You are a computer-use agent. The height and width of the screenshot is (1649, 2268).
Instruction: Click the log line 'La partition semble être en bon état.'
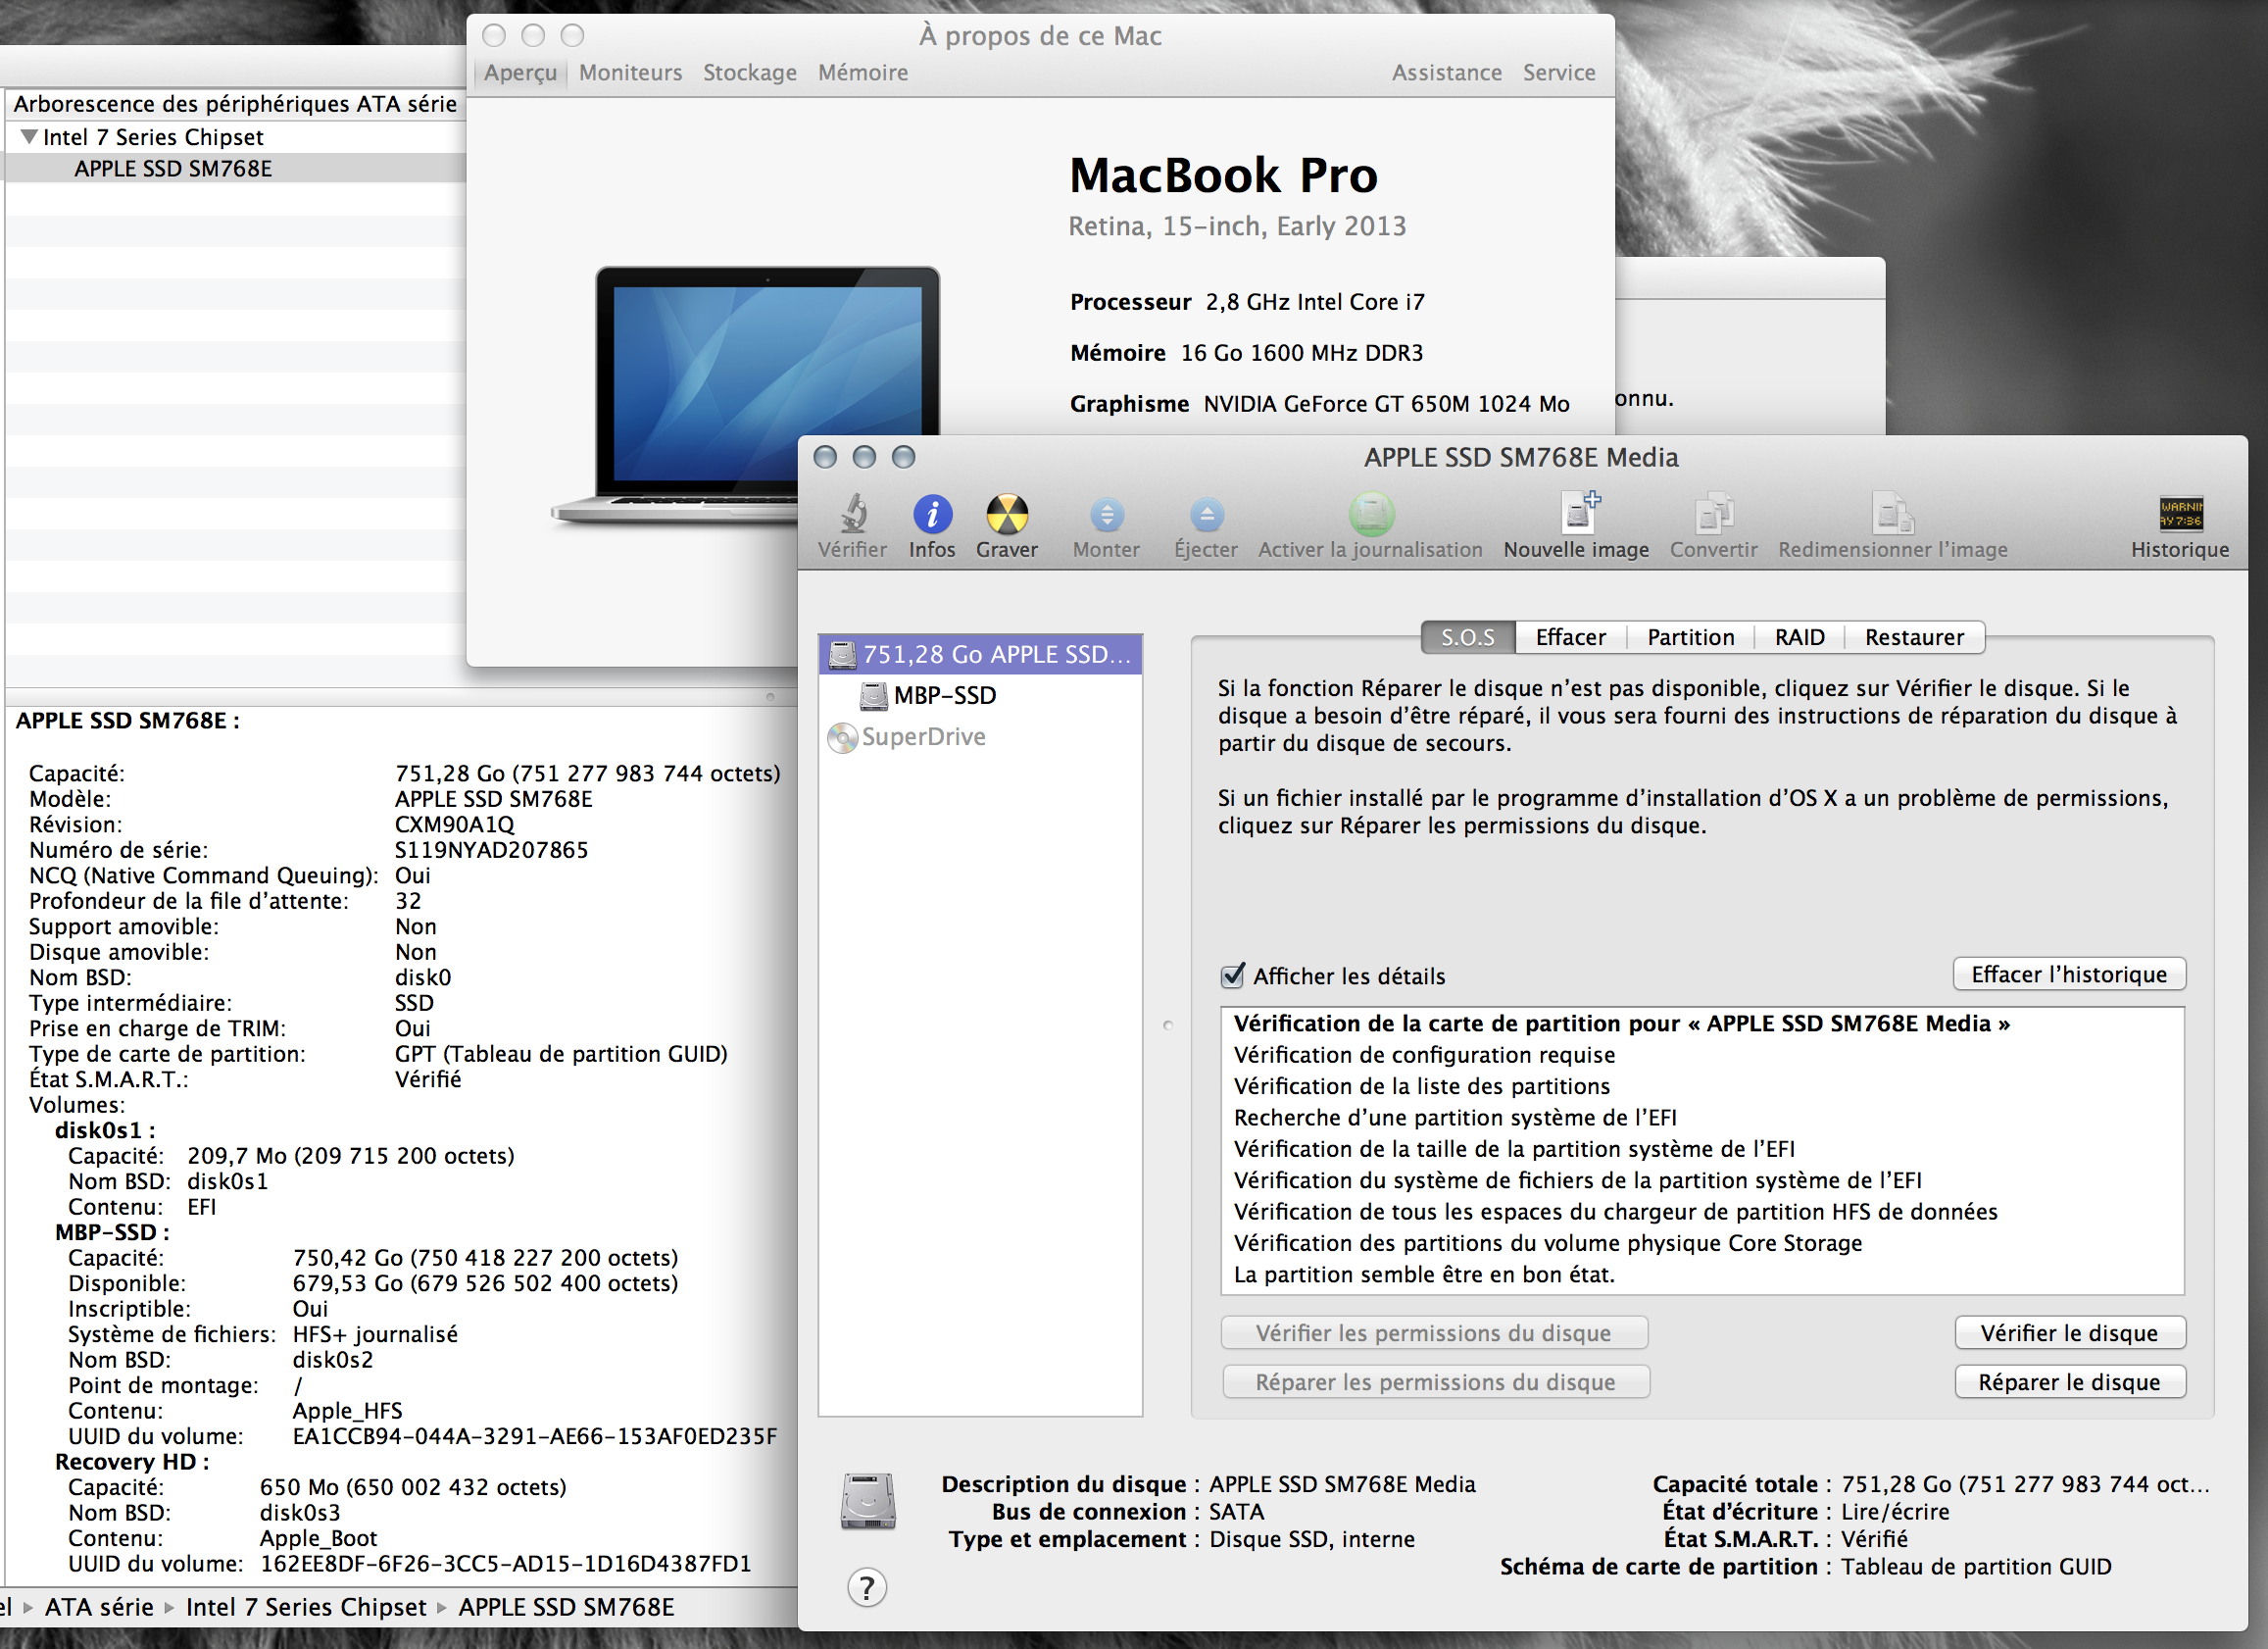point(1424,1275)
